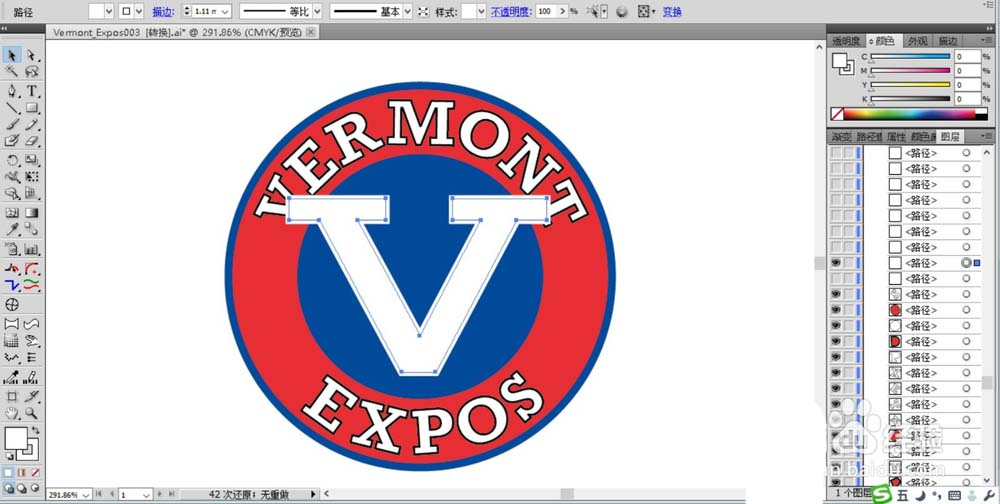Select the Artboard tool

pyautogui.click(x=12, y=397)
